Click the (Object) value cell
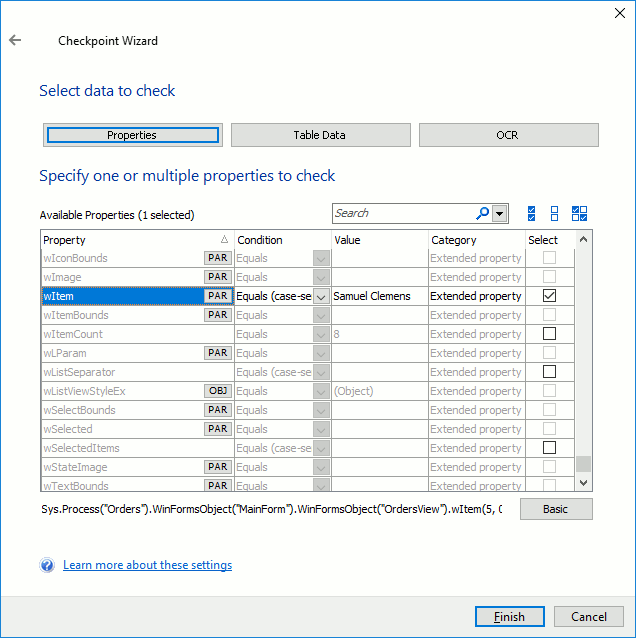The width and height of the screenshot is (636, 638). pyautogui.click(x=380, y=391)
